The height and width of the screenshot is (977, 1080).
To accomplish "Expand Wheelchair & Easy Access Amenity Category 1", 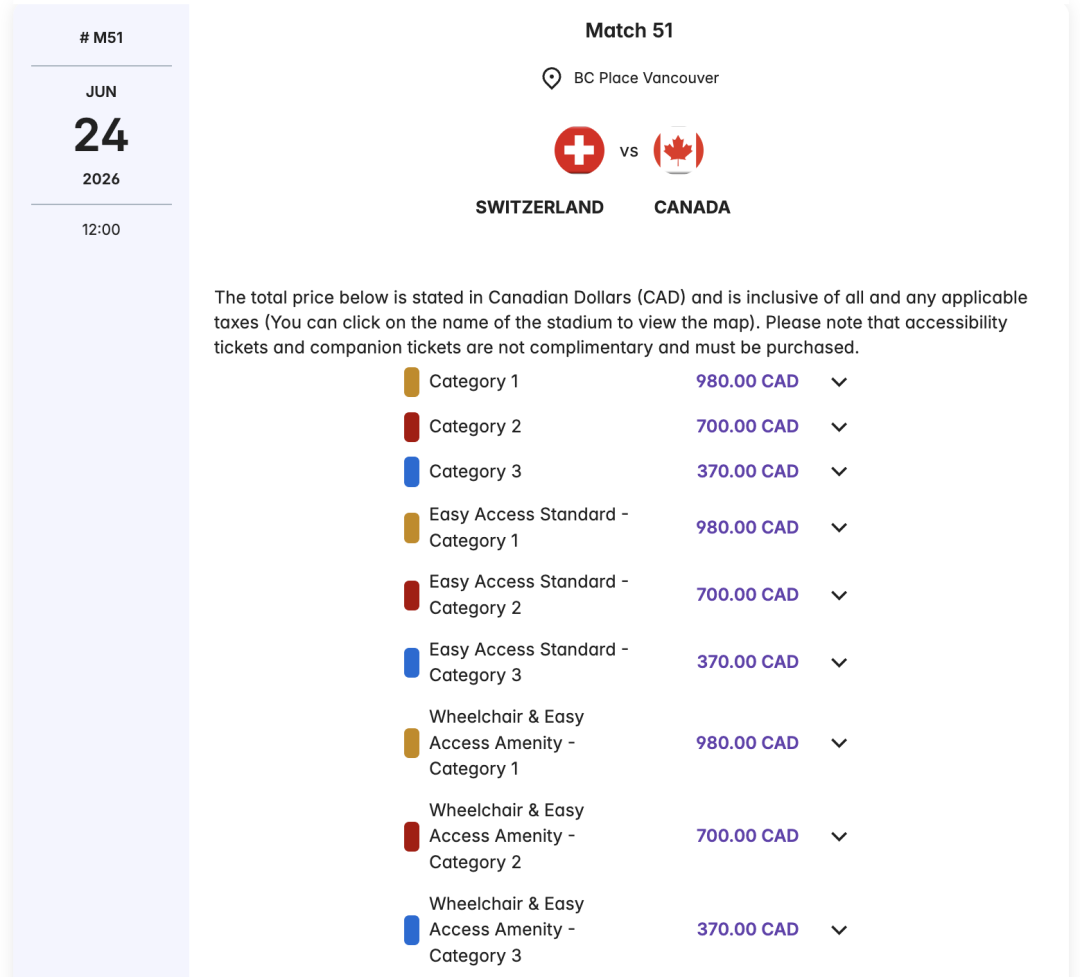I will pos(839,743).
